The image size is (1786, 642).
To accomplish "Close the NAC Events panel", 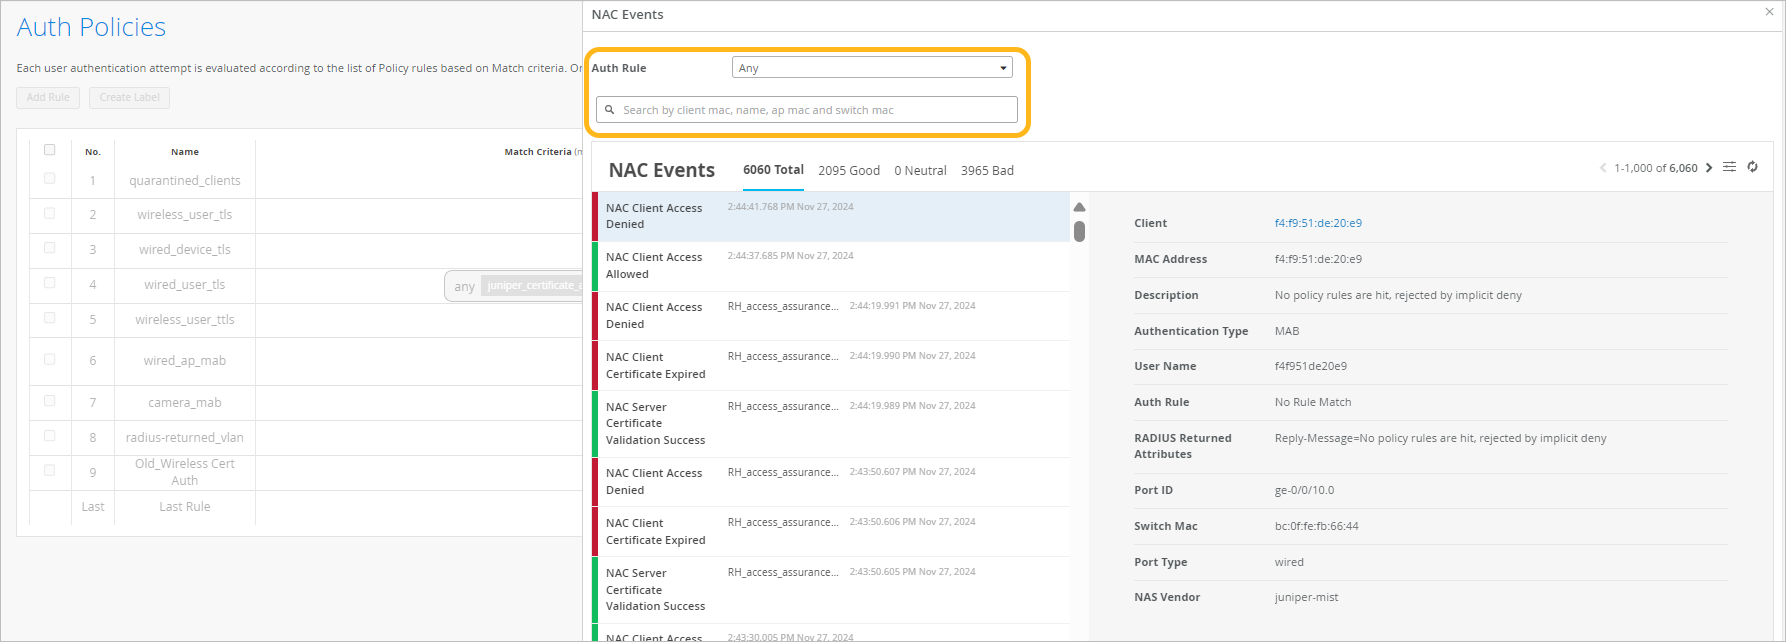I will pyautogui.click(x=1769, y=13).
